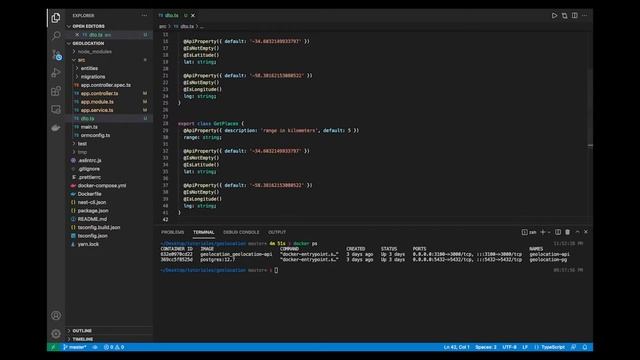The height and width of the screenshot is (360, 640).
Task: Click the master branch in status bar
Action: click(x=75, y=347)
